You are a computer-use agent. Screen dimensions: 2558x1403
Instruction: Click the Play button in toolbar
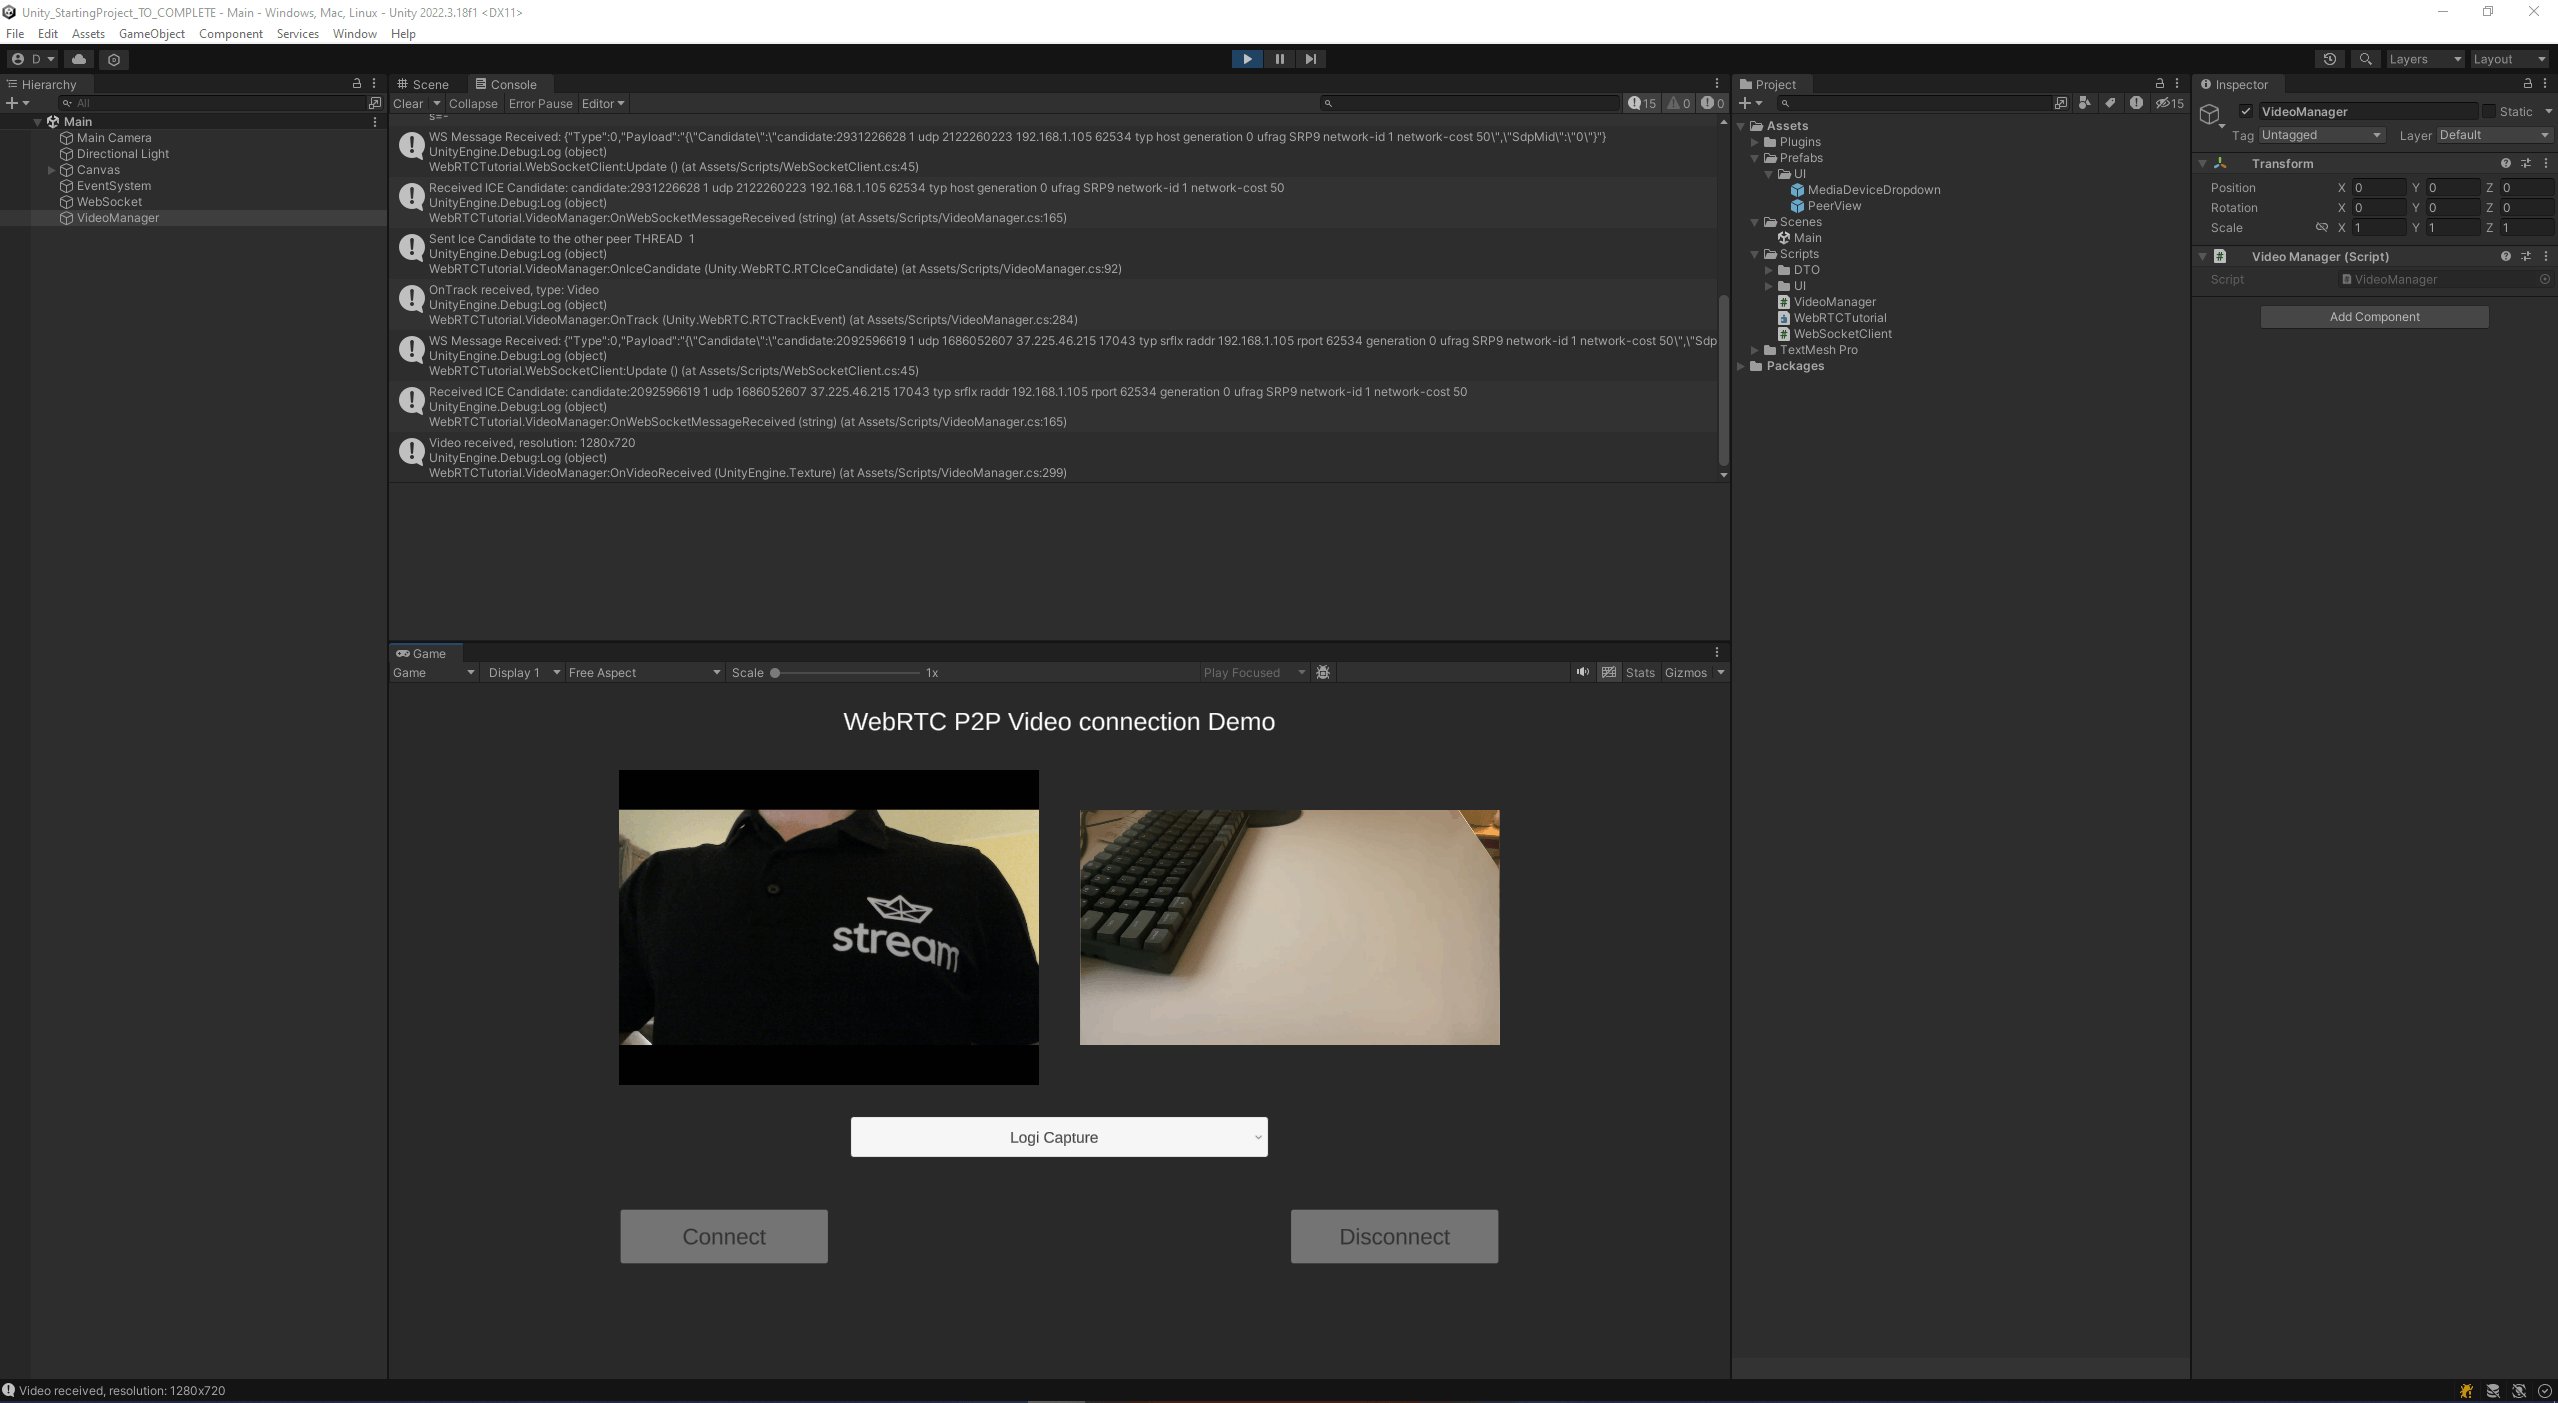(x=1247, y=59)
